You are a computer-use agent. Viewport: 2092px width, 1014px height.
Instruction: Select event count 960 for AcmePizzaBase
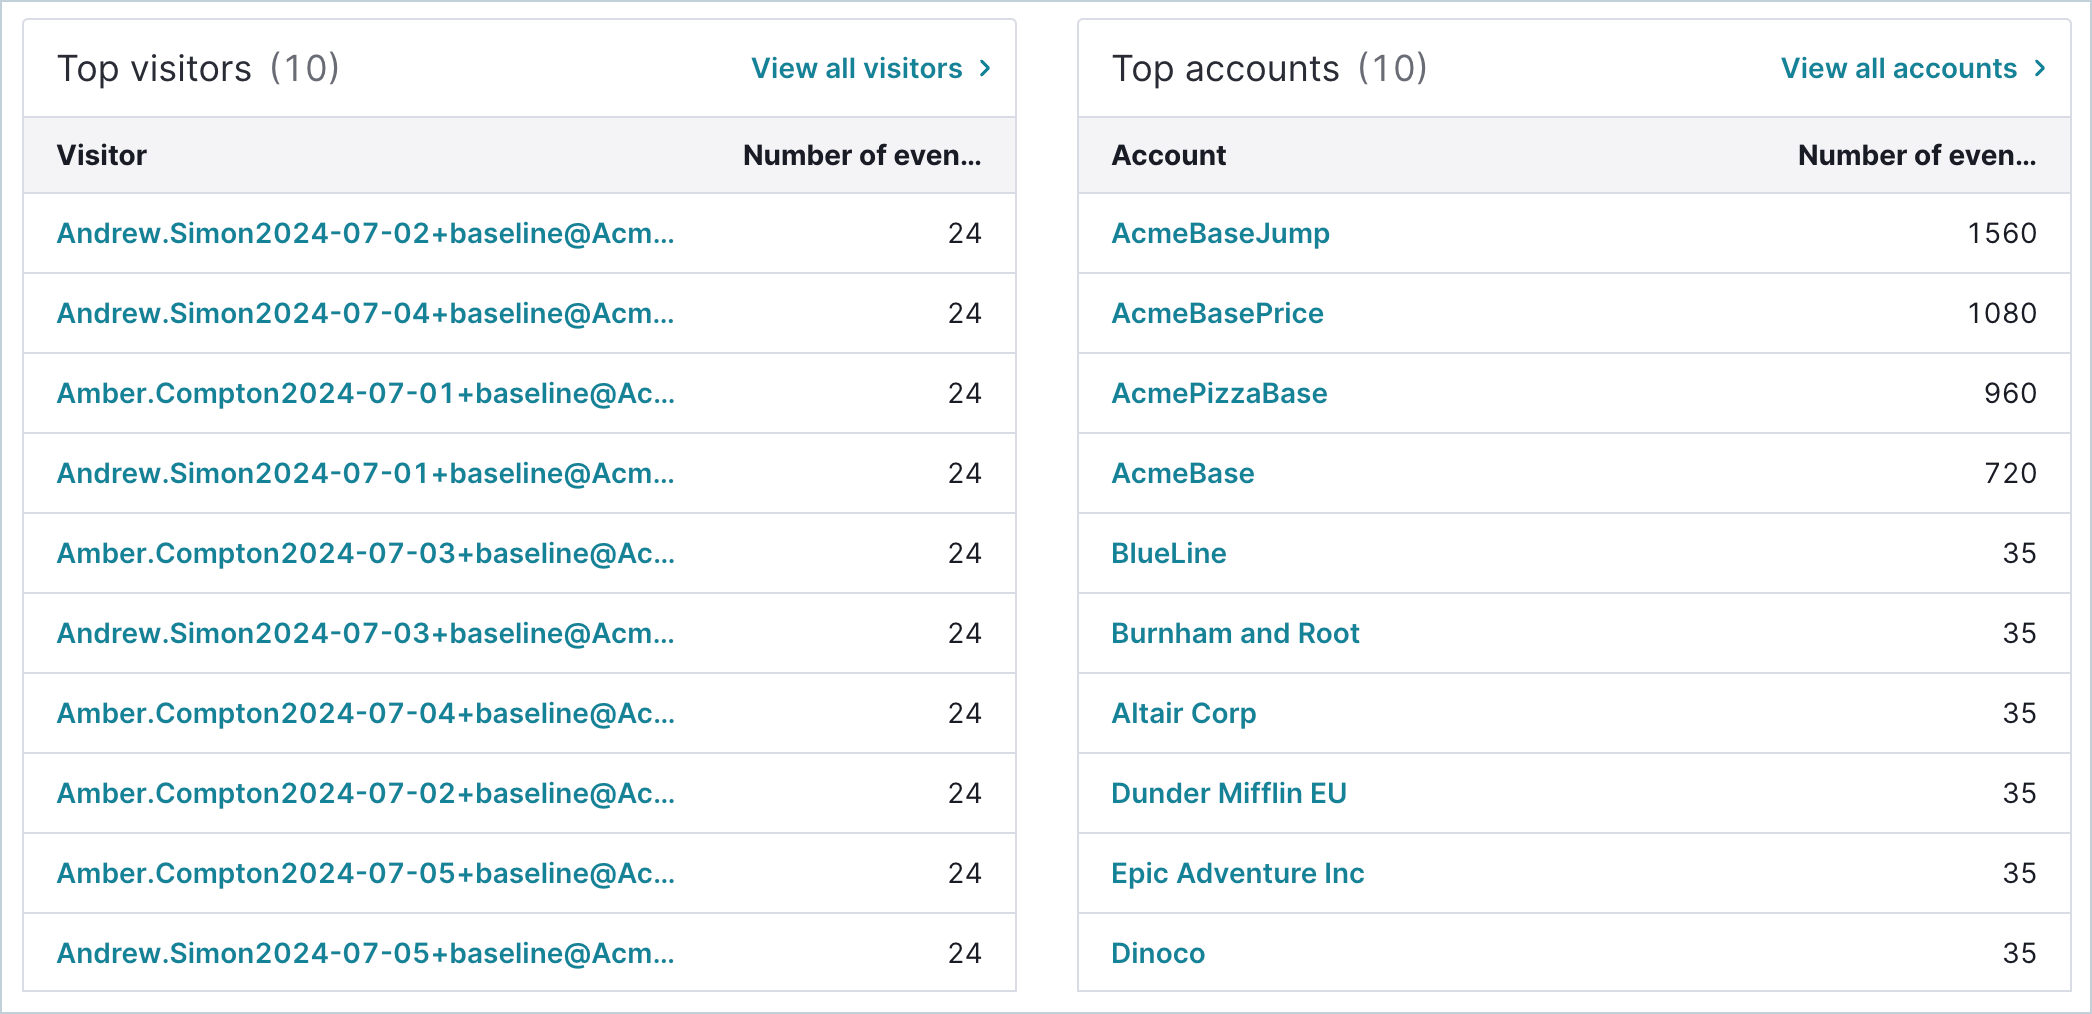click(x=2011, y=393)
